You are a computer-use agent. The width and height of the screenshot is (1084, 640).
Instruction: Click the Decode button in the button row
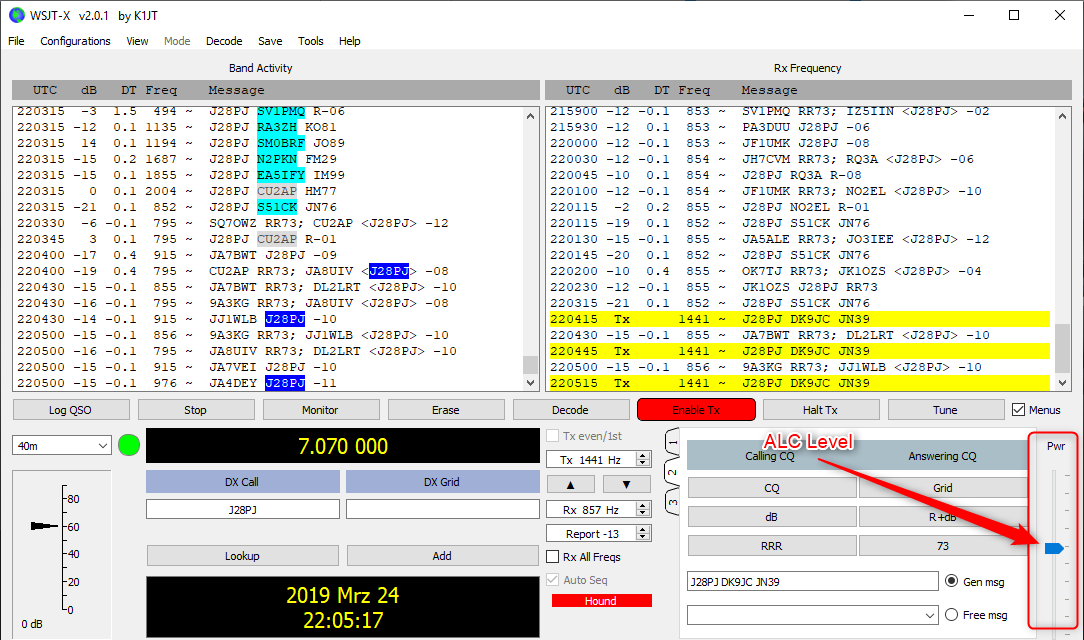571,410
